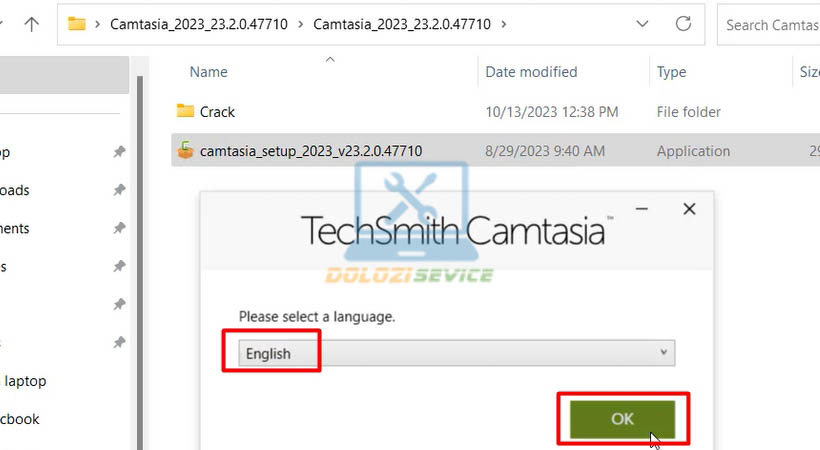Open the language dropdown showing English
820x450 pixels.
point(457,353)
